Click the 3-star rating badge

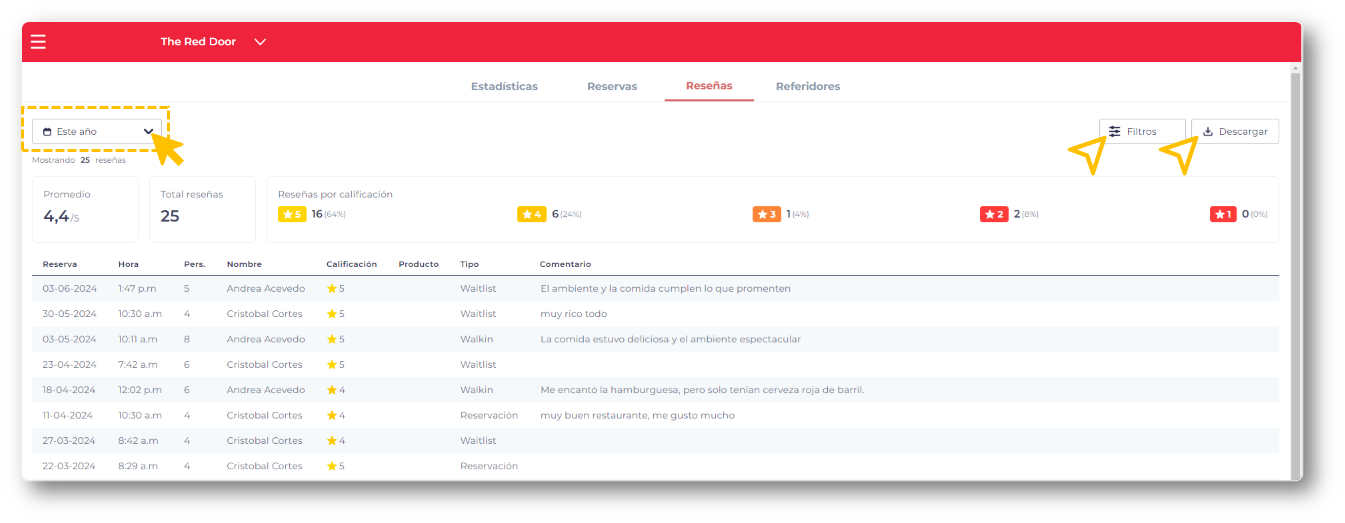767,214
